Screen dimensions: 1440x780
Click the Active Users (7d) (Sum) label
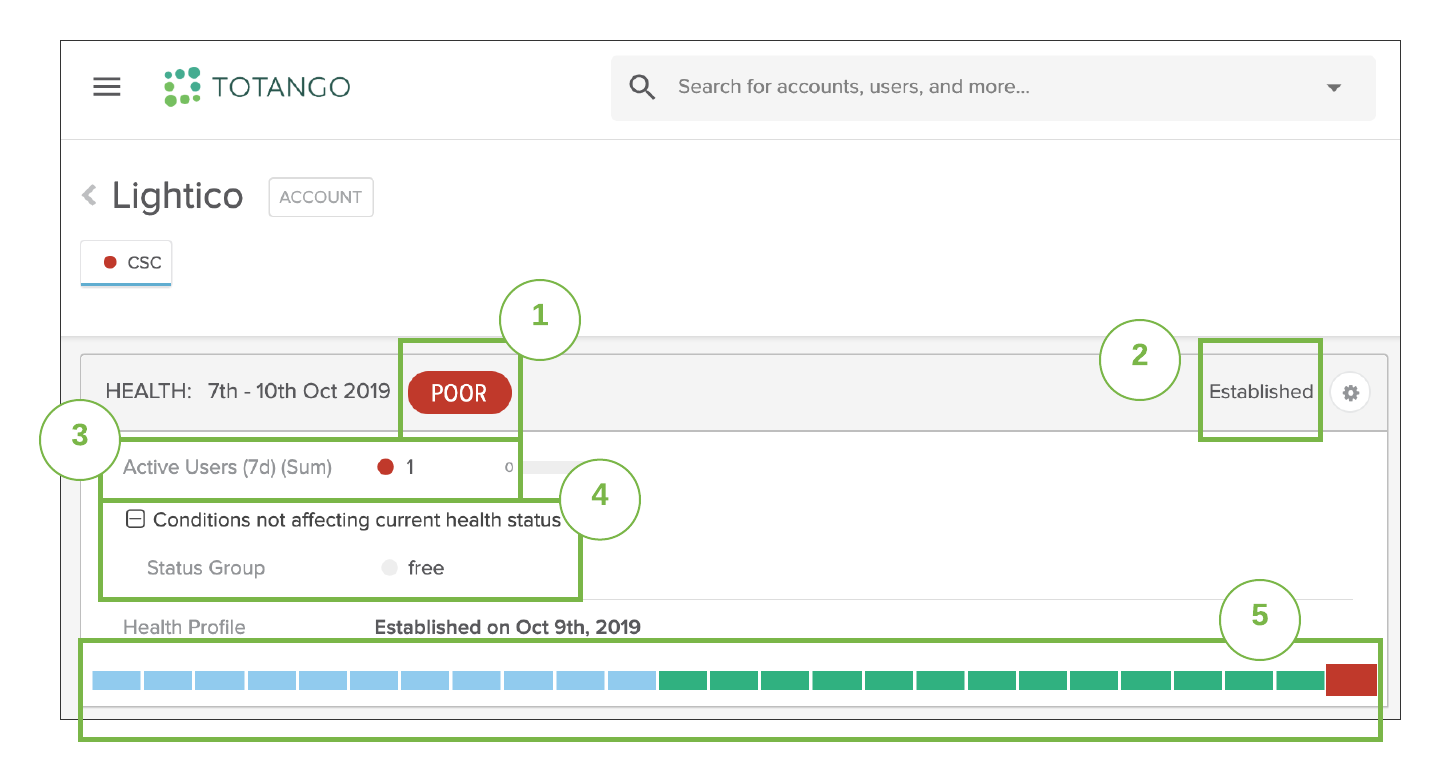(x=227, y=467)
